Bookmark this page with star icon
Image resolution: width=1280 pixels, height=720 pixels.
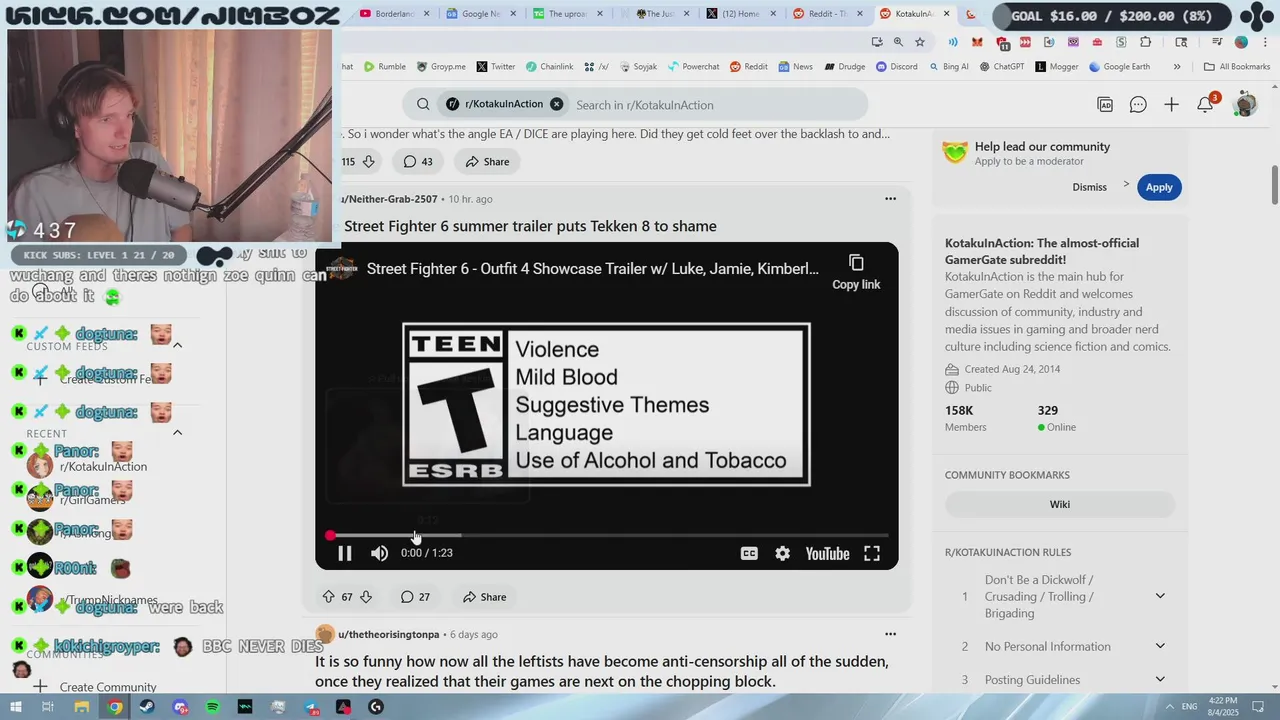point(920,42)
